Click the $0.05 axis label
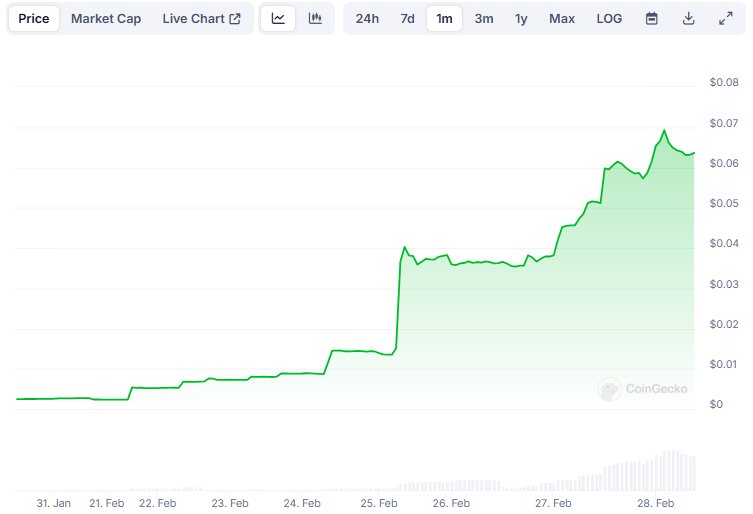753x514 pixels. click(724, 203)
